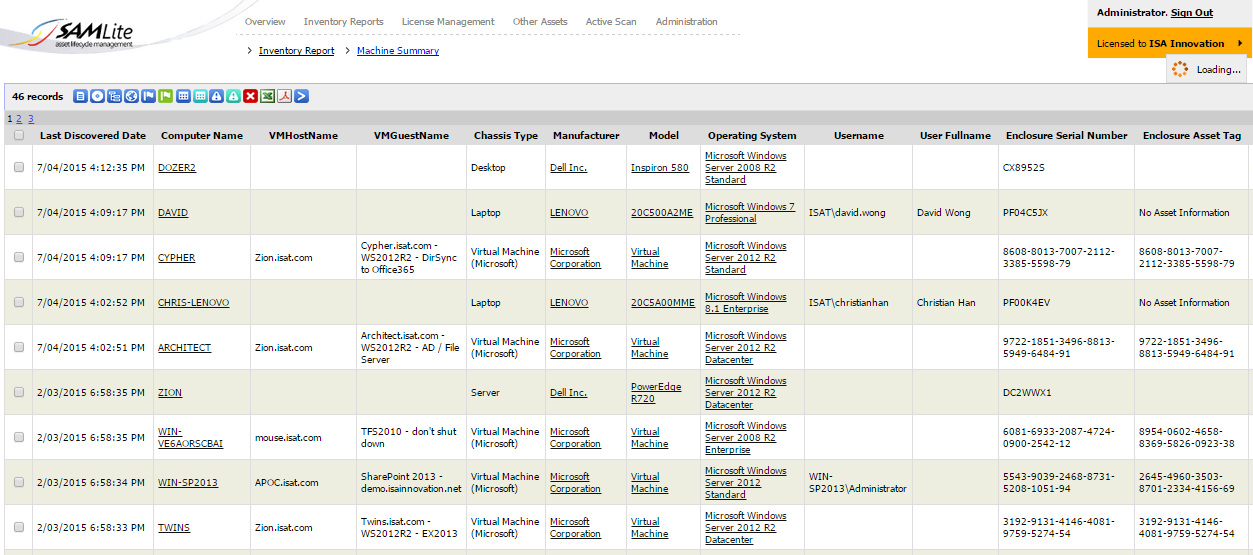Check the box for ZION row
1253x555 pixels.
pyautogui.click(x=19, y=393)
